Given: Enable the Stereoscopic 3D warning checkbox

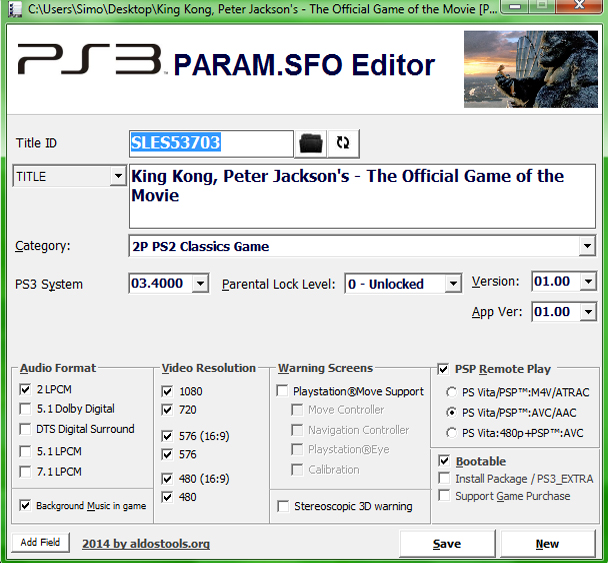Looking at the screenshot, I should [284, 506].
